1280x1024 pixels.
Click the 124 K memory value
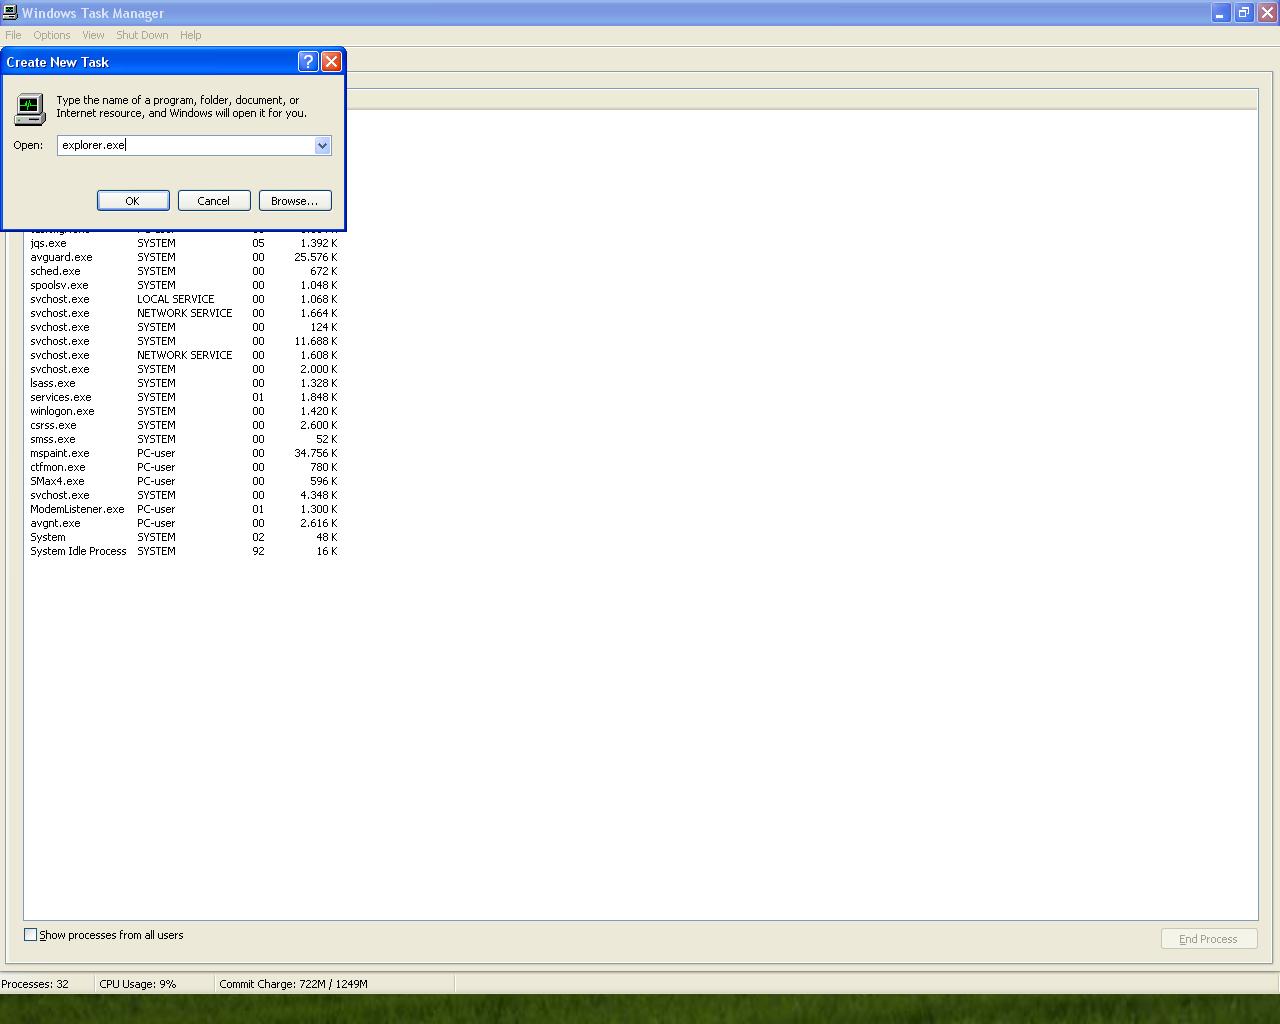coord(323,327)
